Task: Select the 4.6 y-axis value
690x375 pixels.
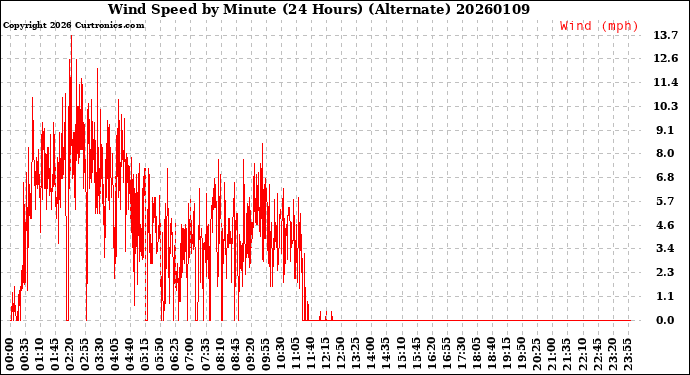Action: (665, 225)
